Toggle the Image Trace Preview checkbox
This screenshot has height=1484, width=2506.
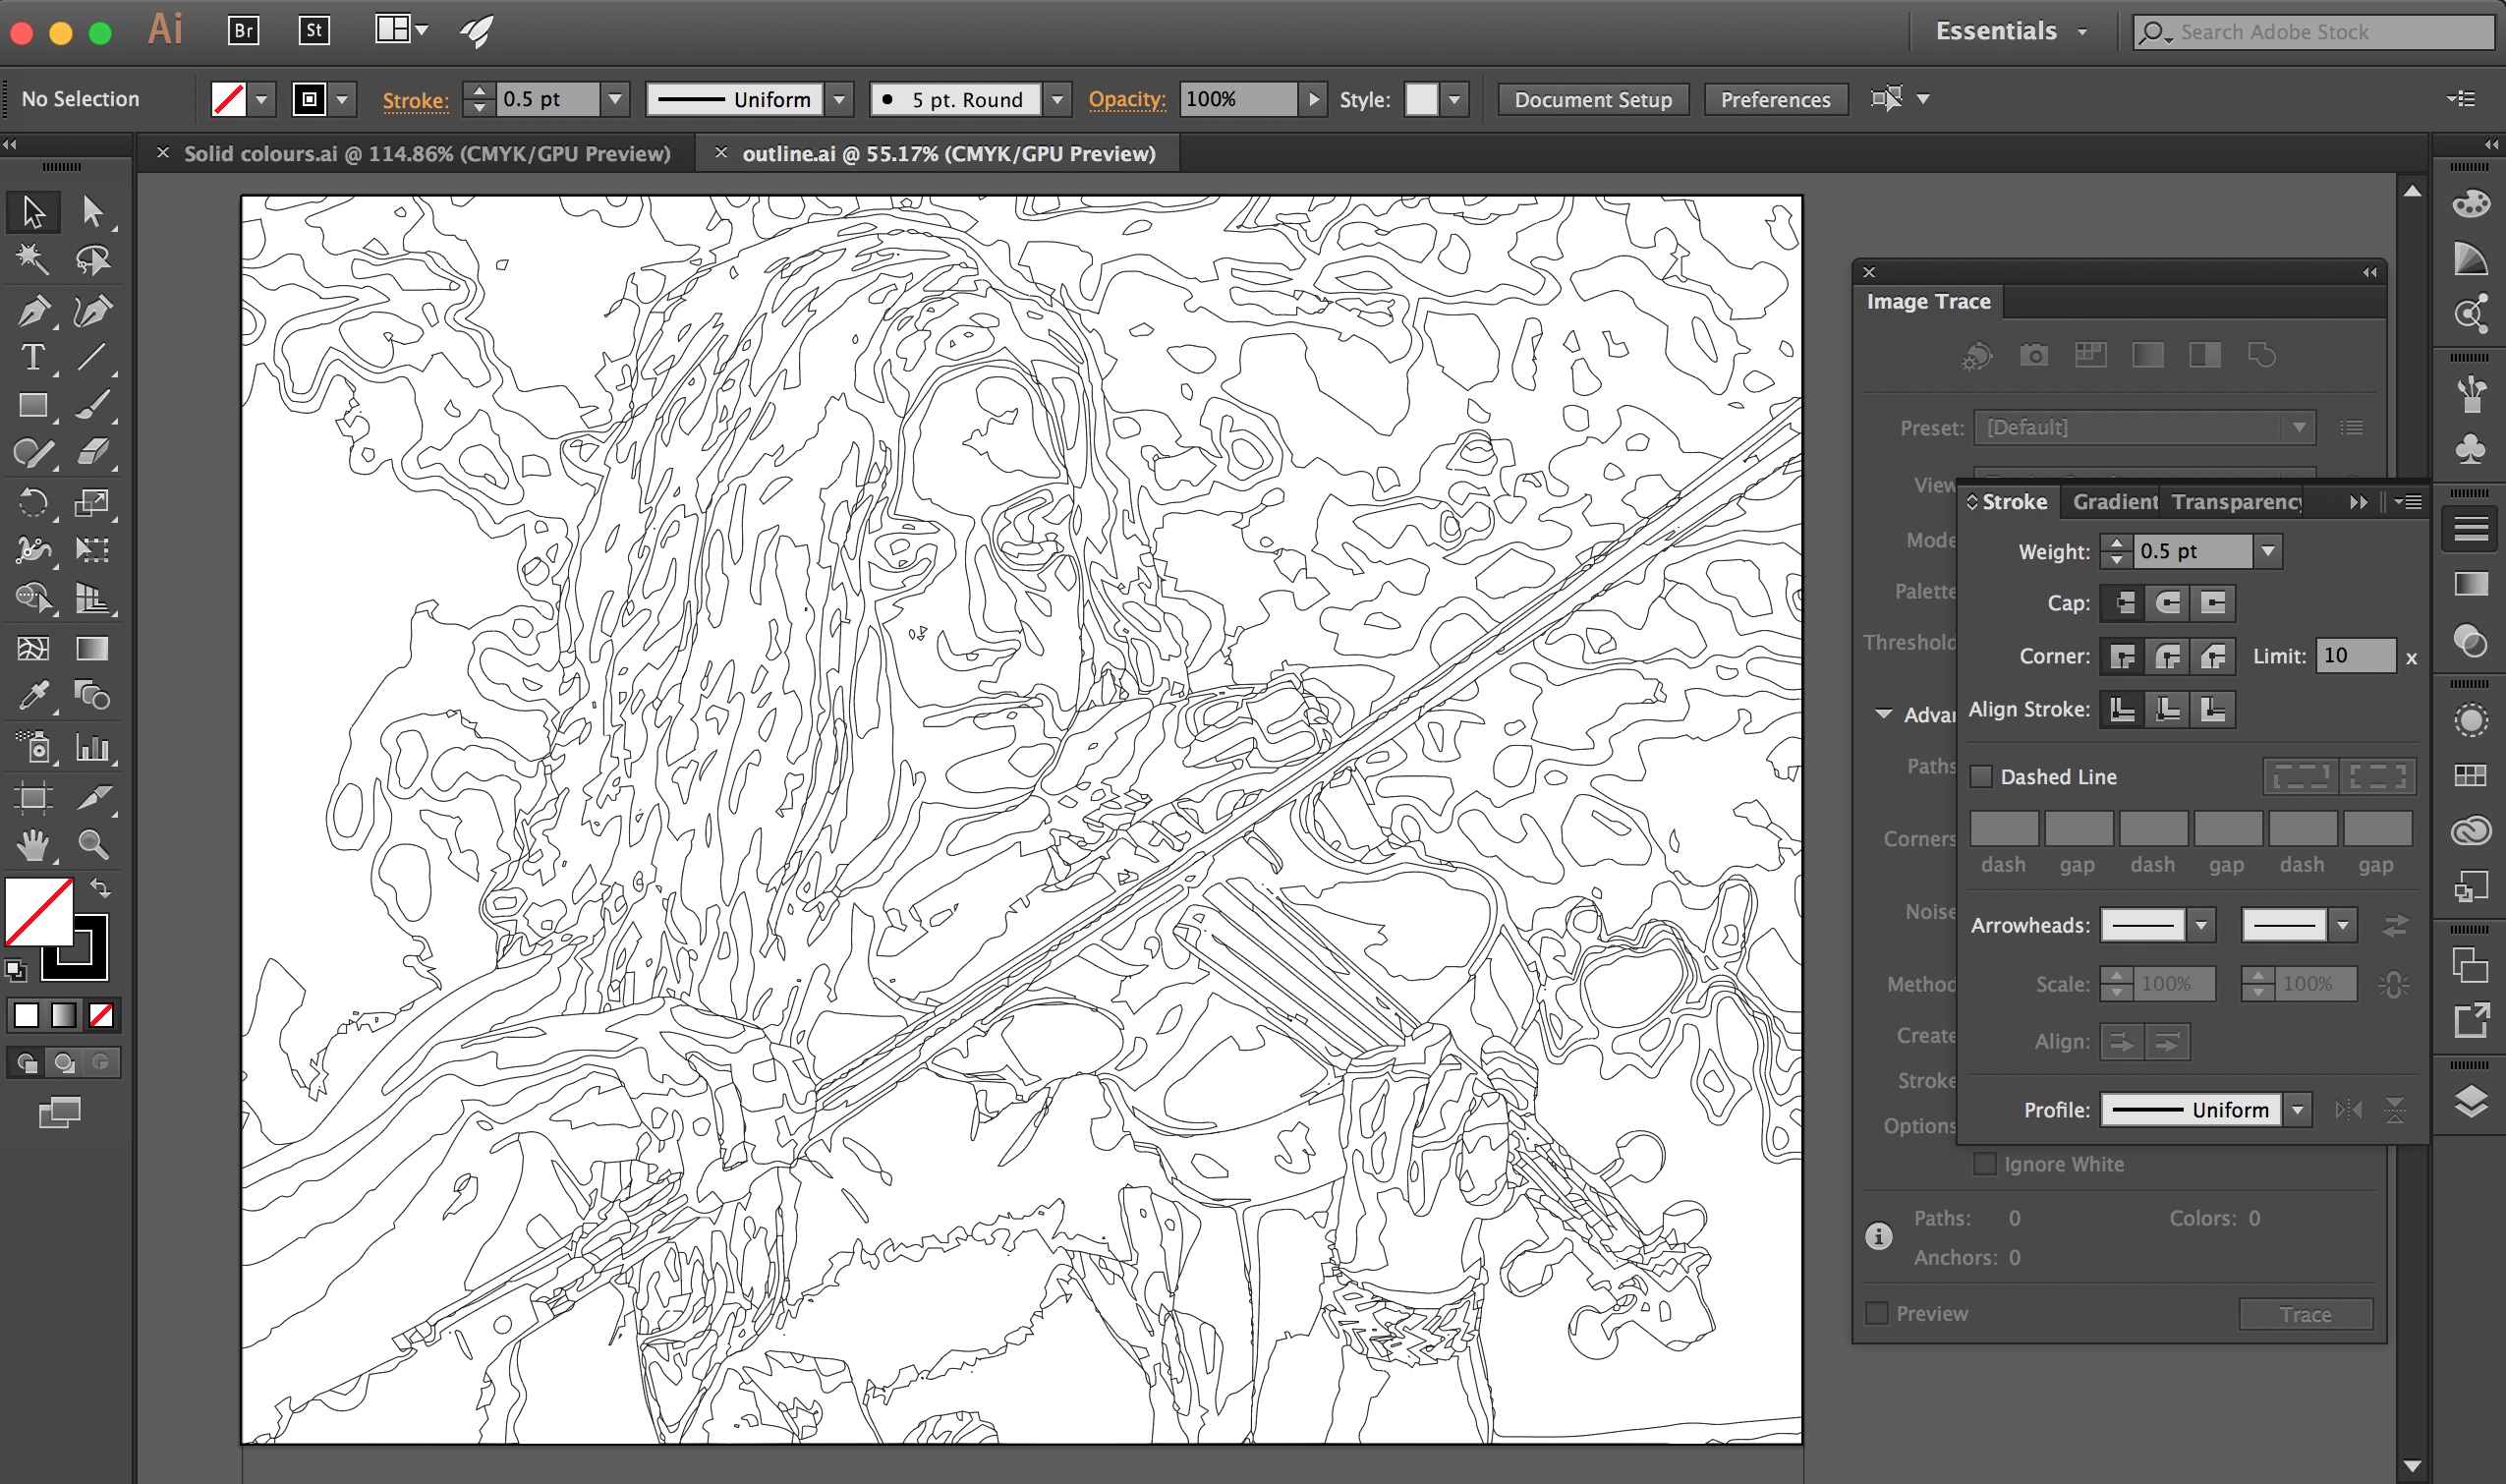click(x=1877, y=1312)
